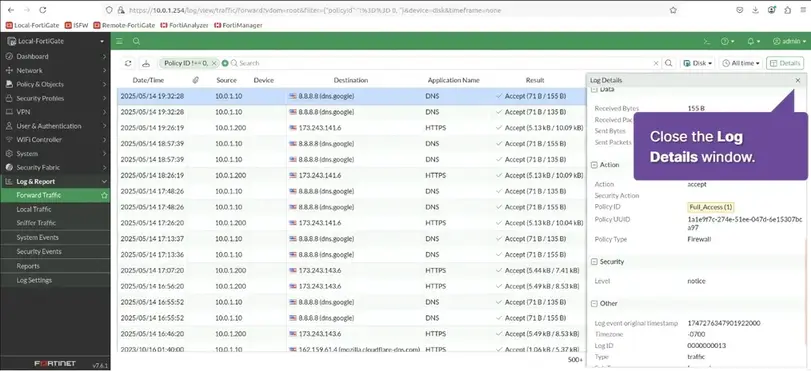Open the help question mark menu
The image size is (811, 371).
727,41
